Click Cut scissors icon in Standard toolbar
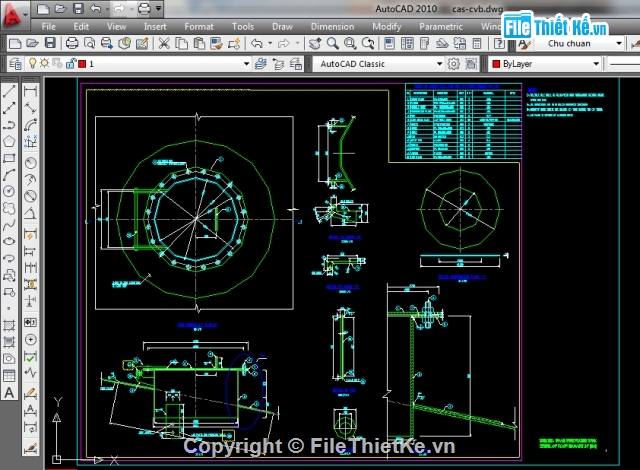This screenshot has height=470, width=640. pos(164,43)
